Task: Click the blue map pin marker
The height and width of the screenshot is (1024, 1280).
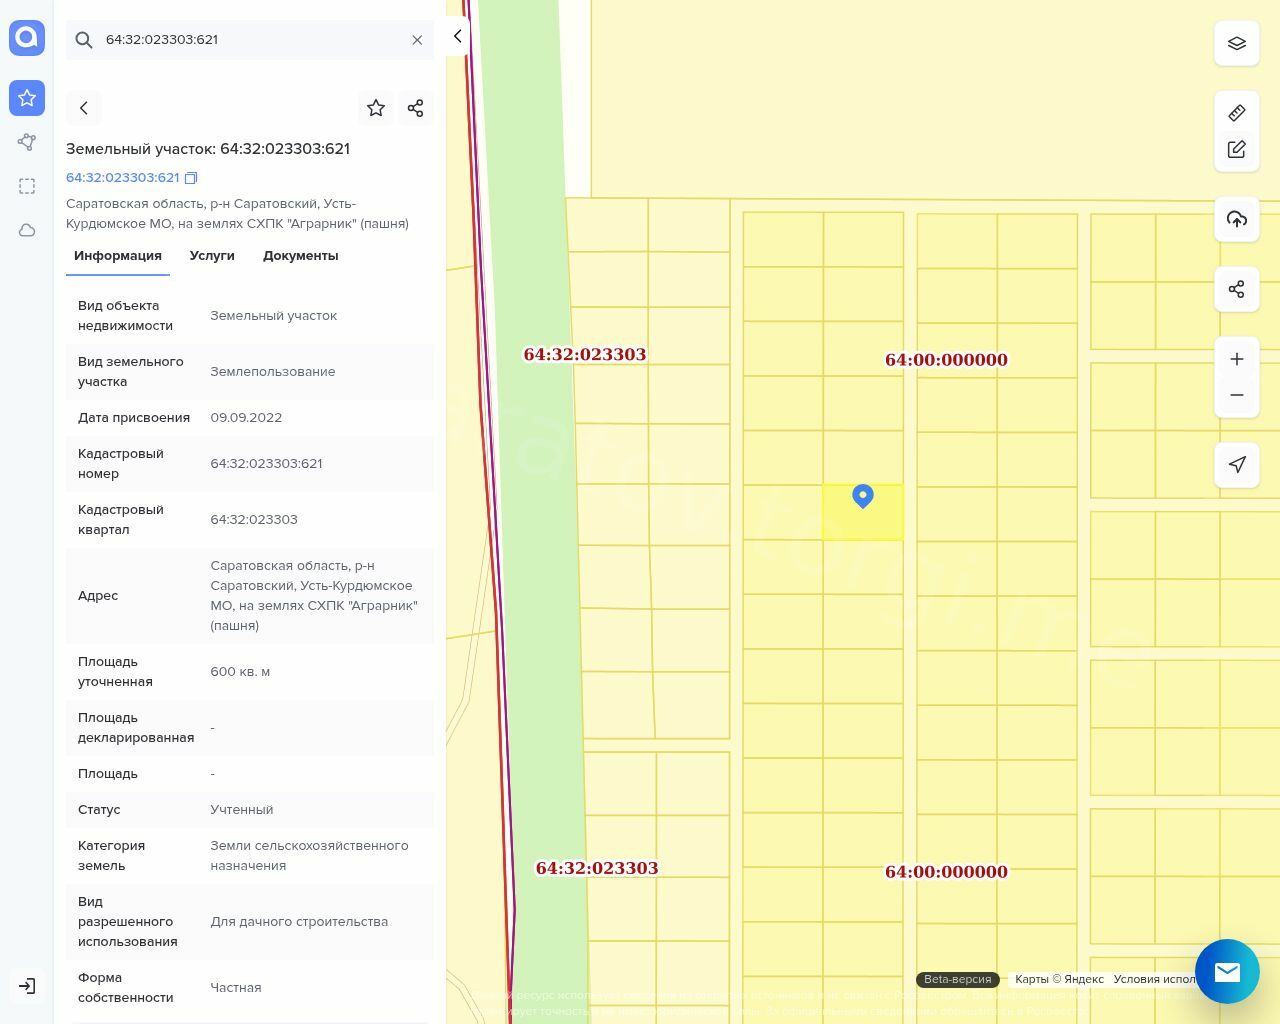Action: pyautogui.click(x=863, y=496)
